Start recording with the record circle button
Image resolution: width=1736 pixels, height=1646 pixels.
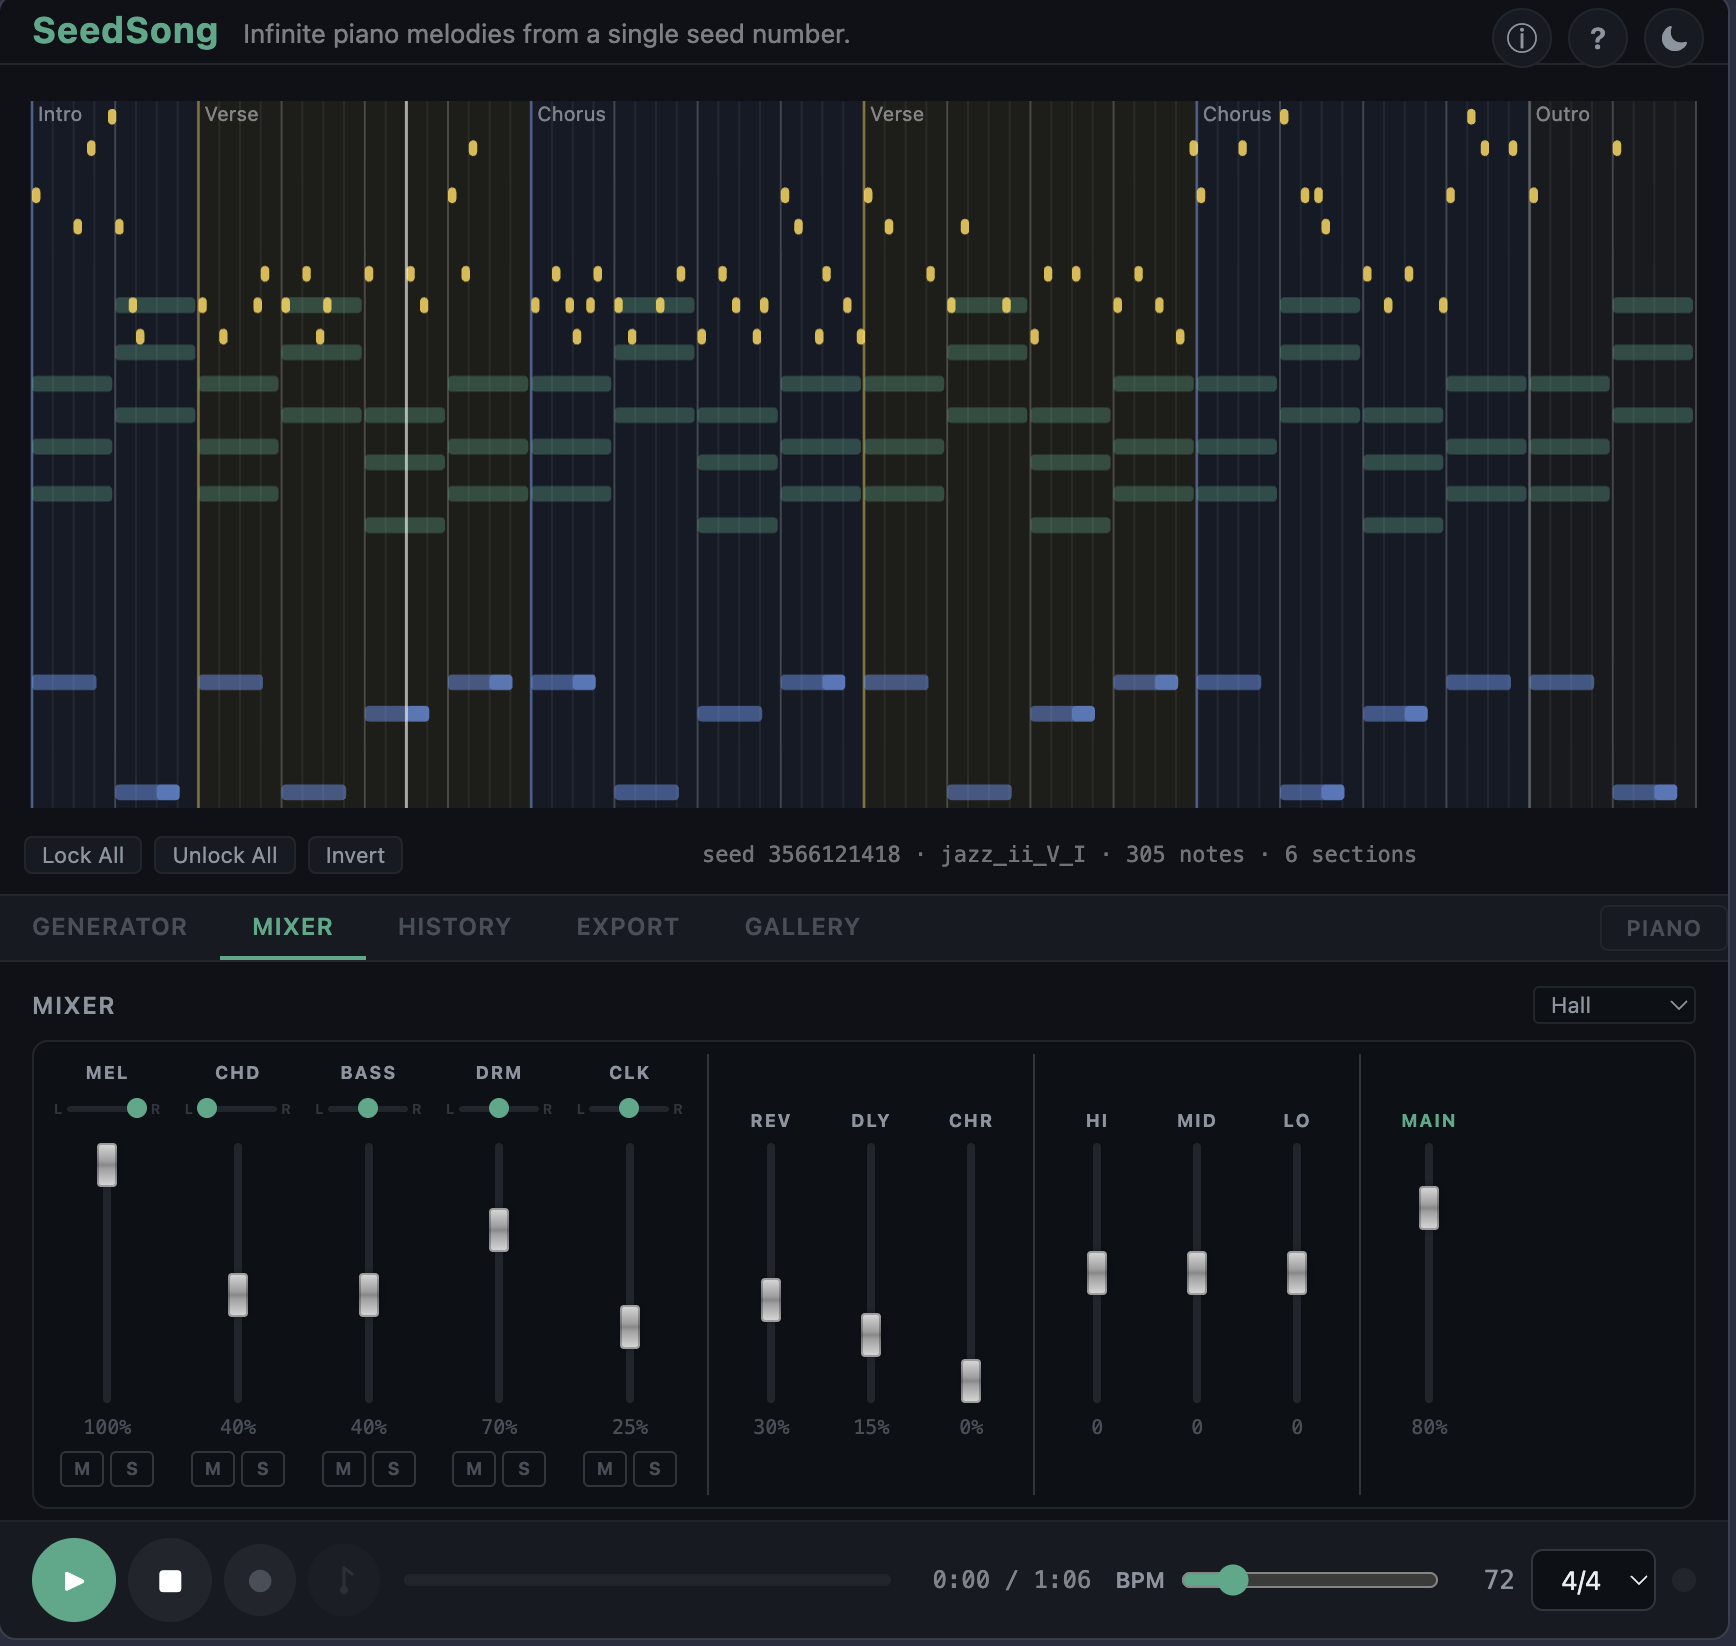[260, 1580]
